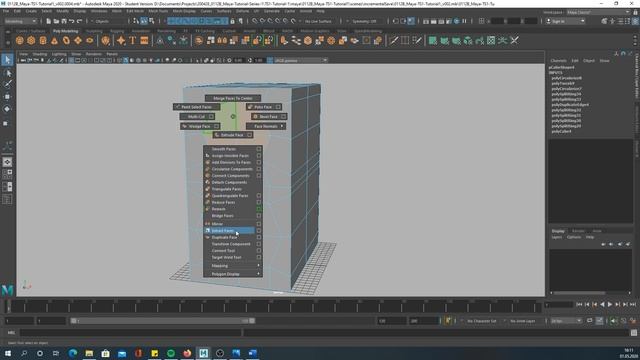Open Extract Faces option box

click(259, 231)
